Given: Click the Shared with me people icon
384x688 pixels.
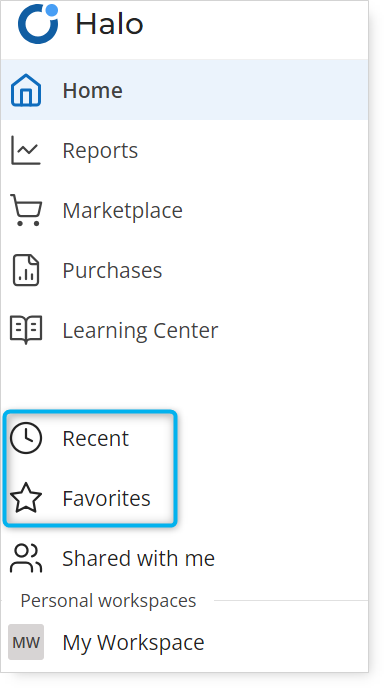Looking at the screenshot, I should click(x=26, y=558).
